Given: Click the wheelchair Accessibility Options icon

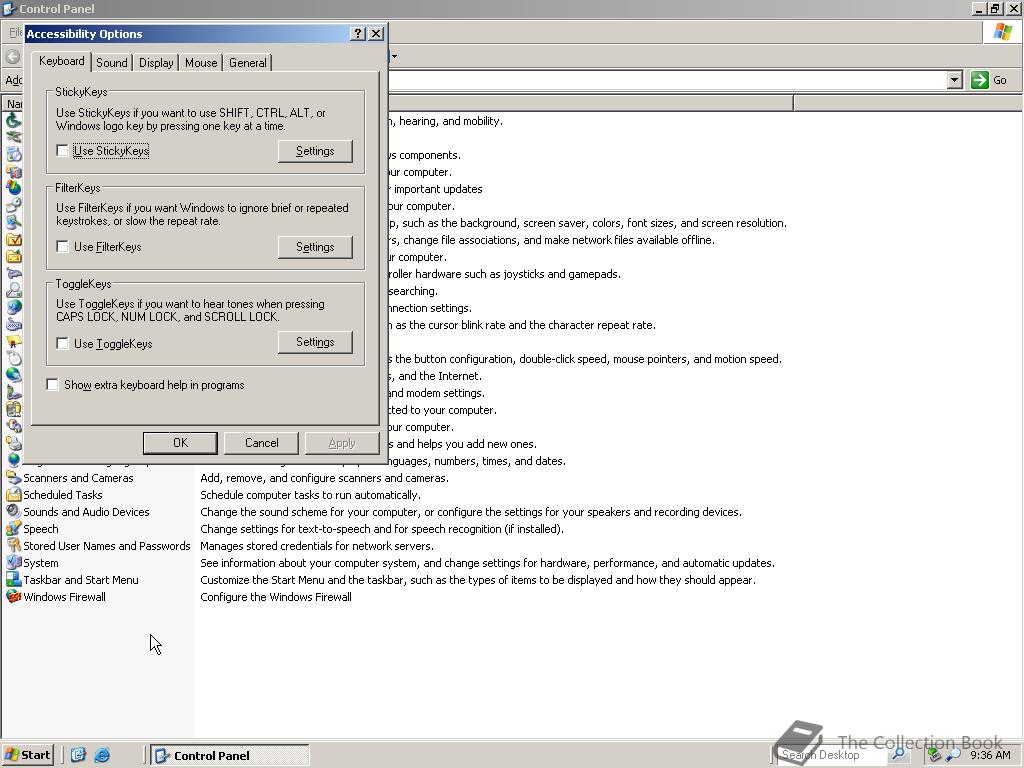Looking at the screenshot, I should pos(13,121).
